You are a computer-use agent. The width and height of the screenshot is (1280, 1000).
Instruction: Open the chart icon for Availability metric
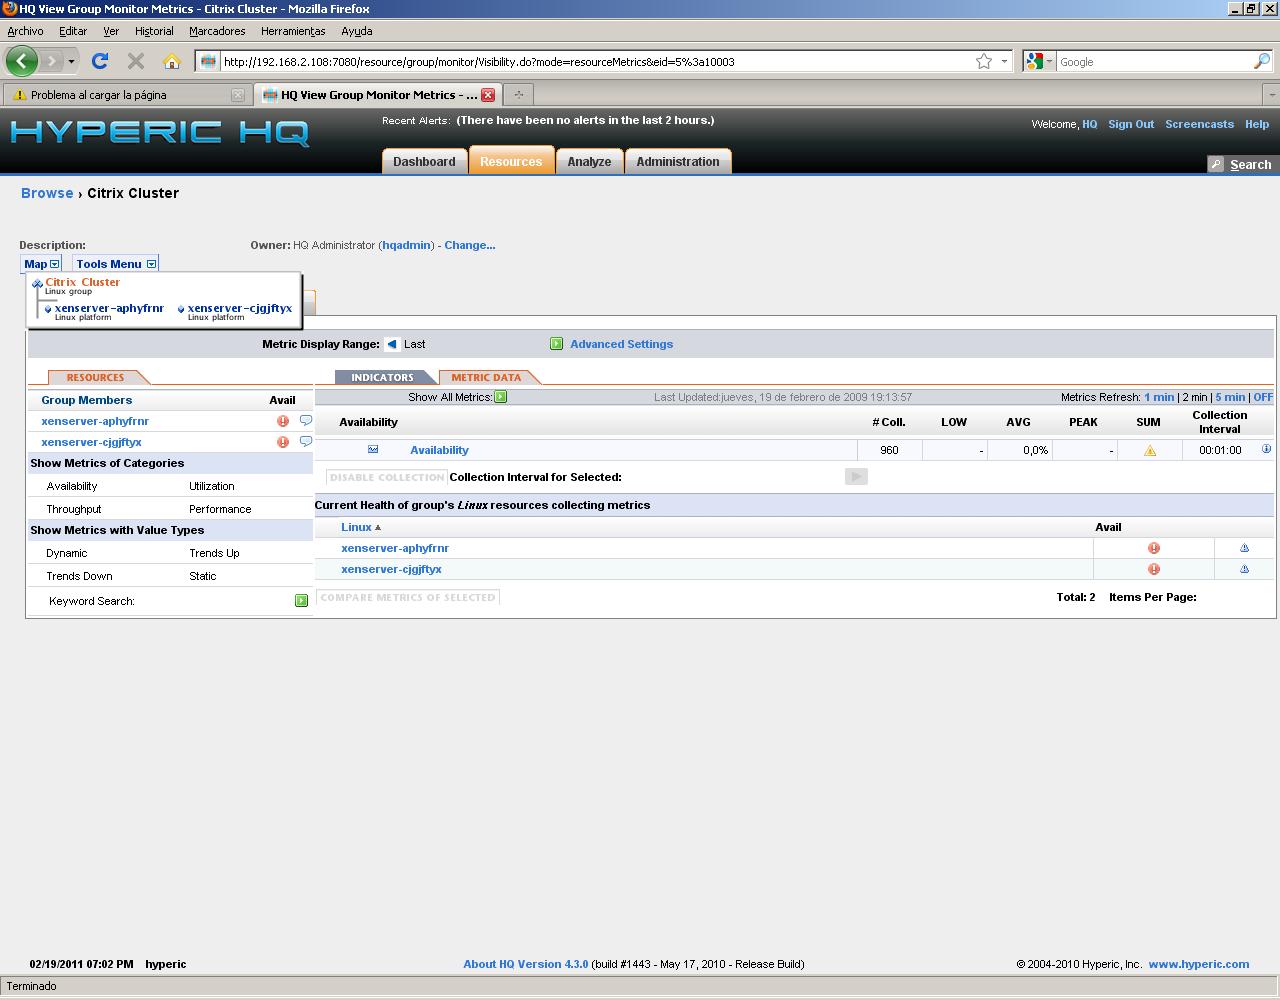[x=373, y=450]
